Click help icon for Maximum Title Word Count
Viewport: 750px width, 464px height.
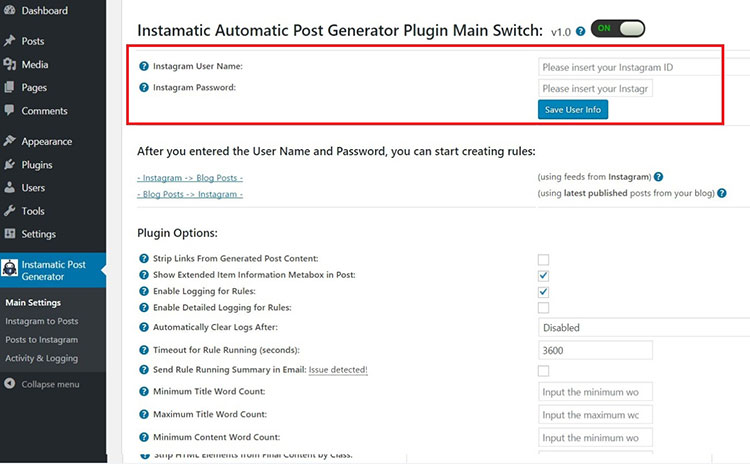click(x=143, y=414)
